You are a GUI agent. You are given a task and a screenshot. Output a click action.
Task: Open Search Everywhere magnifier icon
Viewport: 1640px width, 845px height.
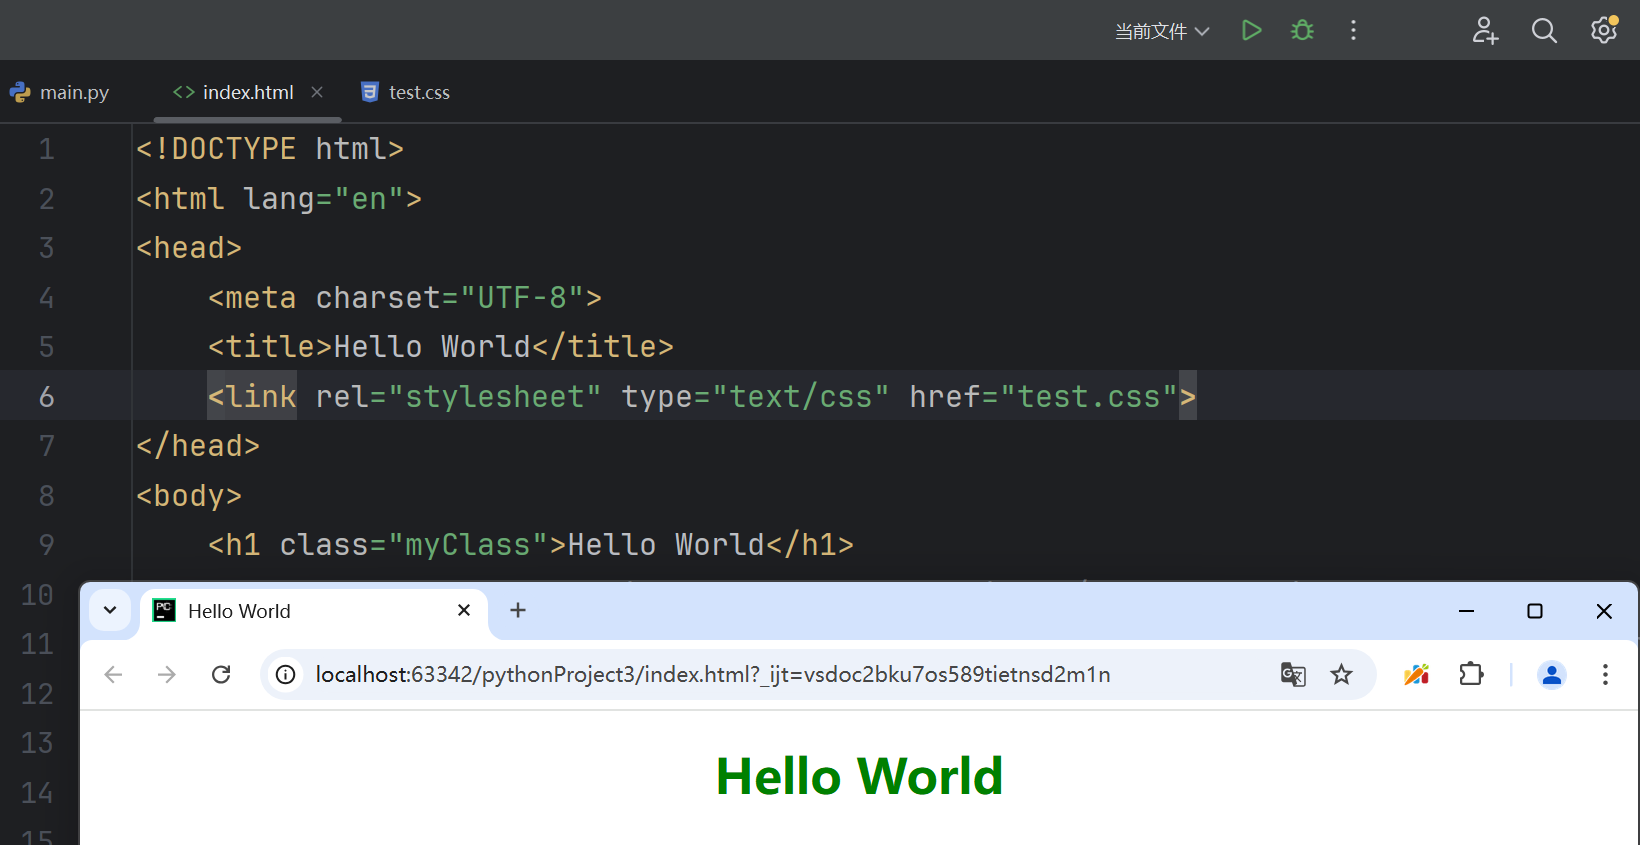(1544, 31)
